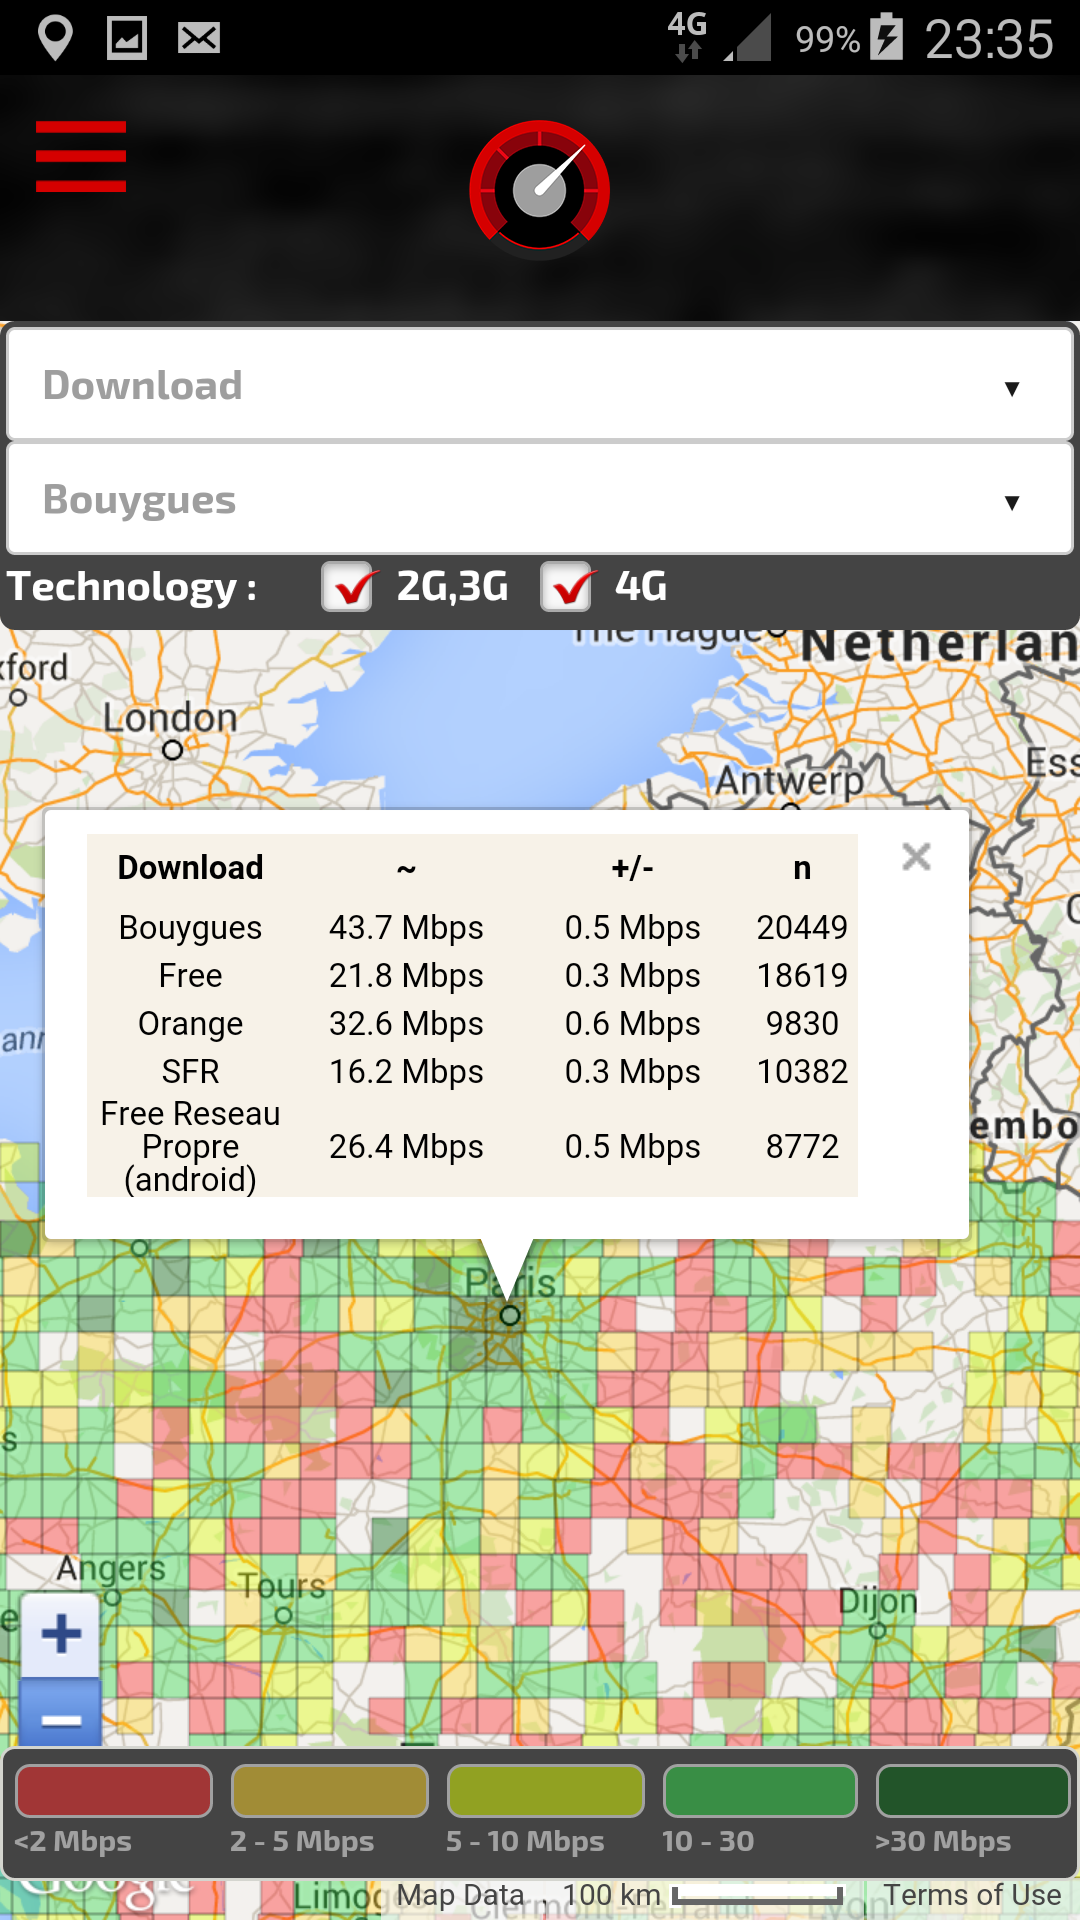Select the dark green >30 Mbps swatch

pyautogui.click(x=973, y=1791)
